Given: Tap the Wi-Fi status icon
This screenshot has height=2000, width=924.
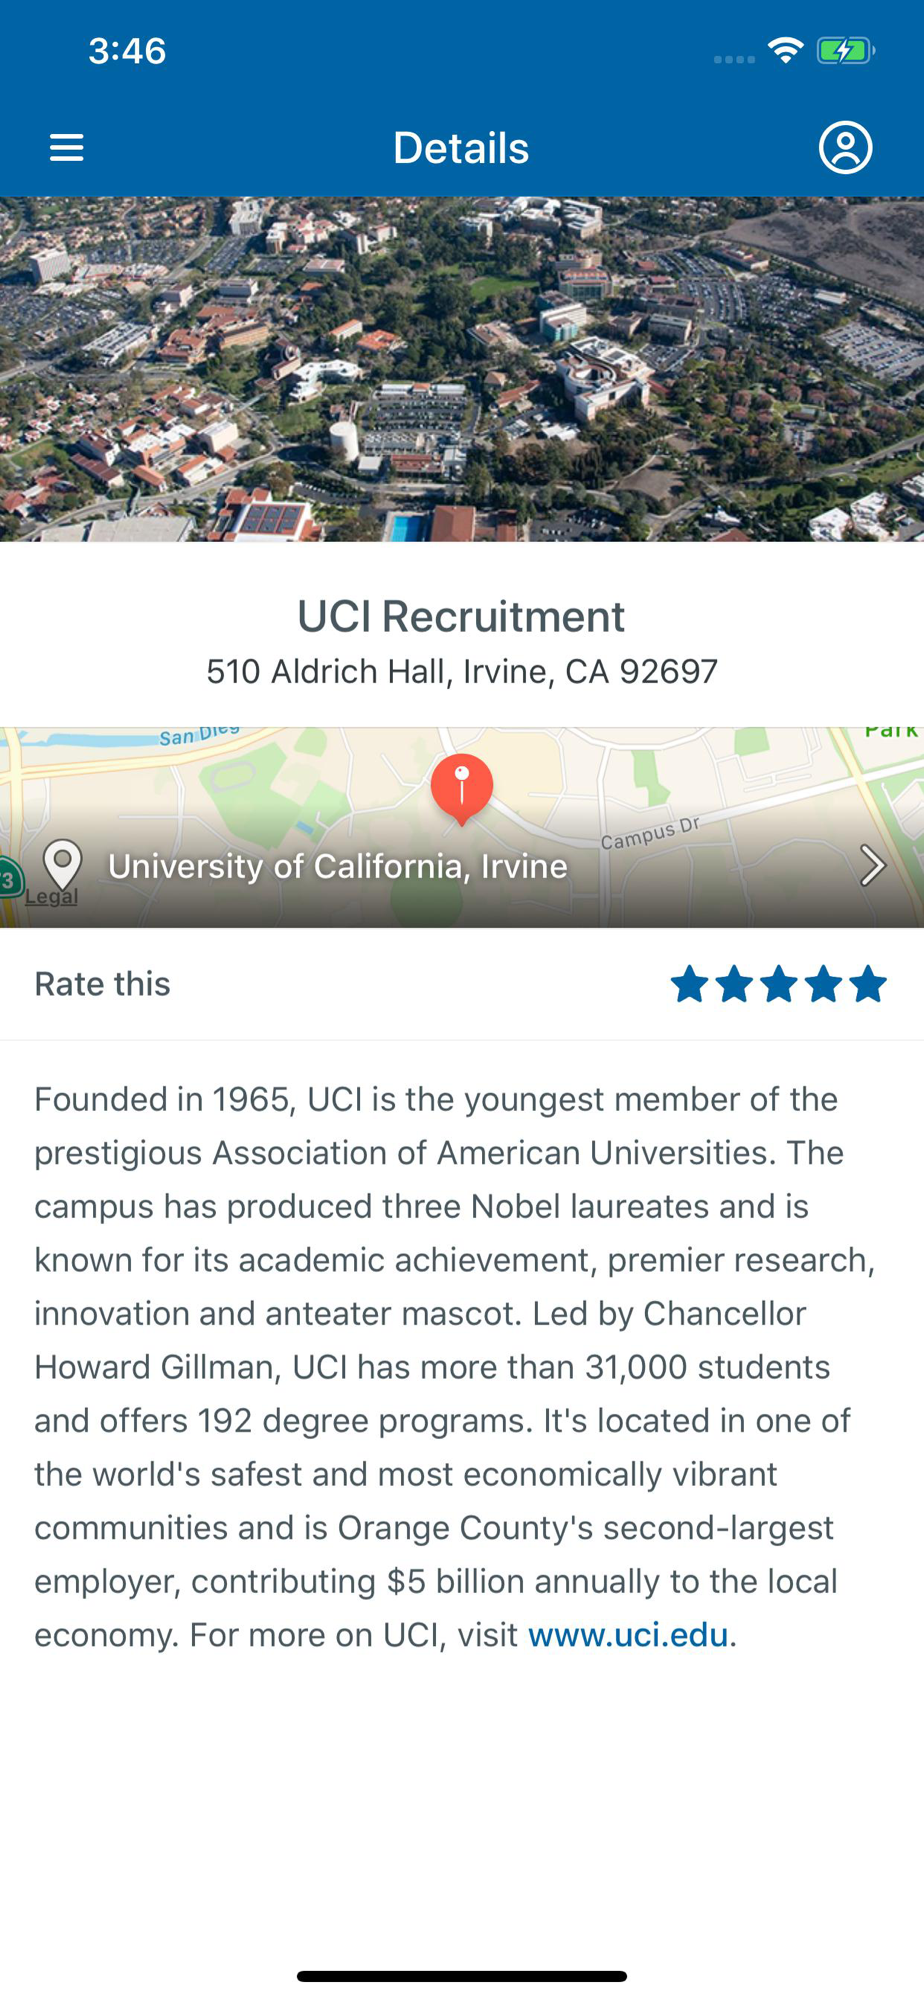Looking at the screenshot, I should 786,50.
